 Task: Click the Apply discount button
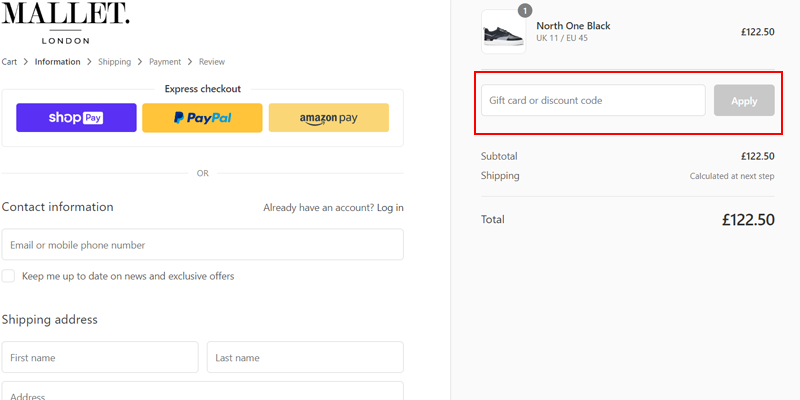coord(744,101)
